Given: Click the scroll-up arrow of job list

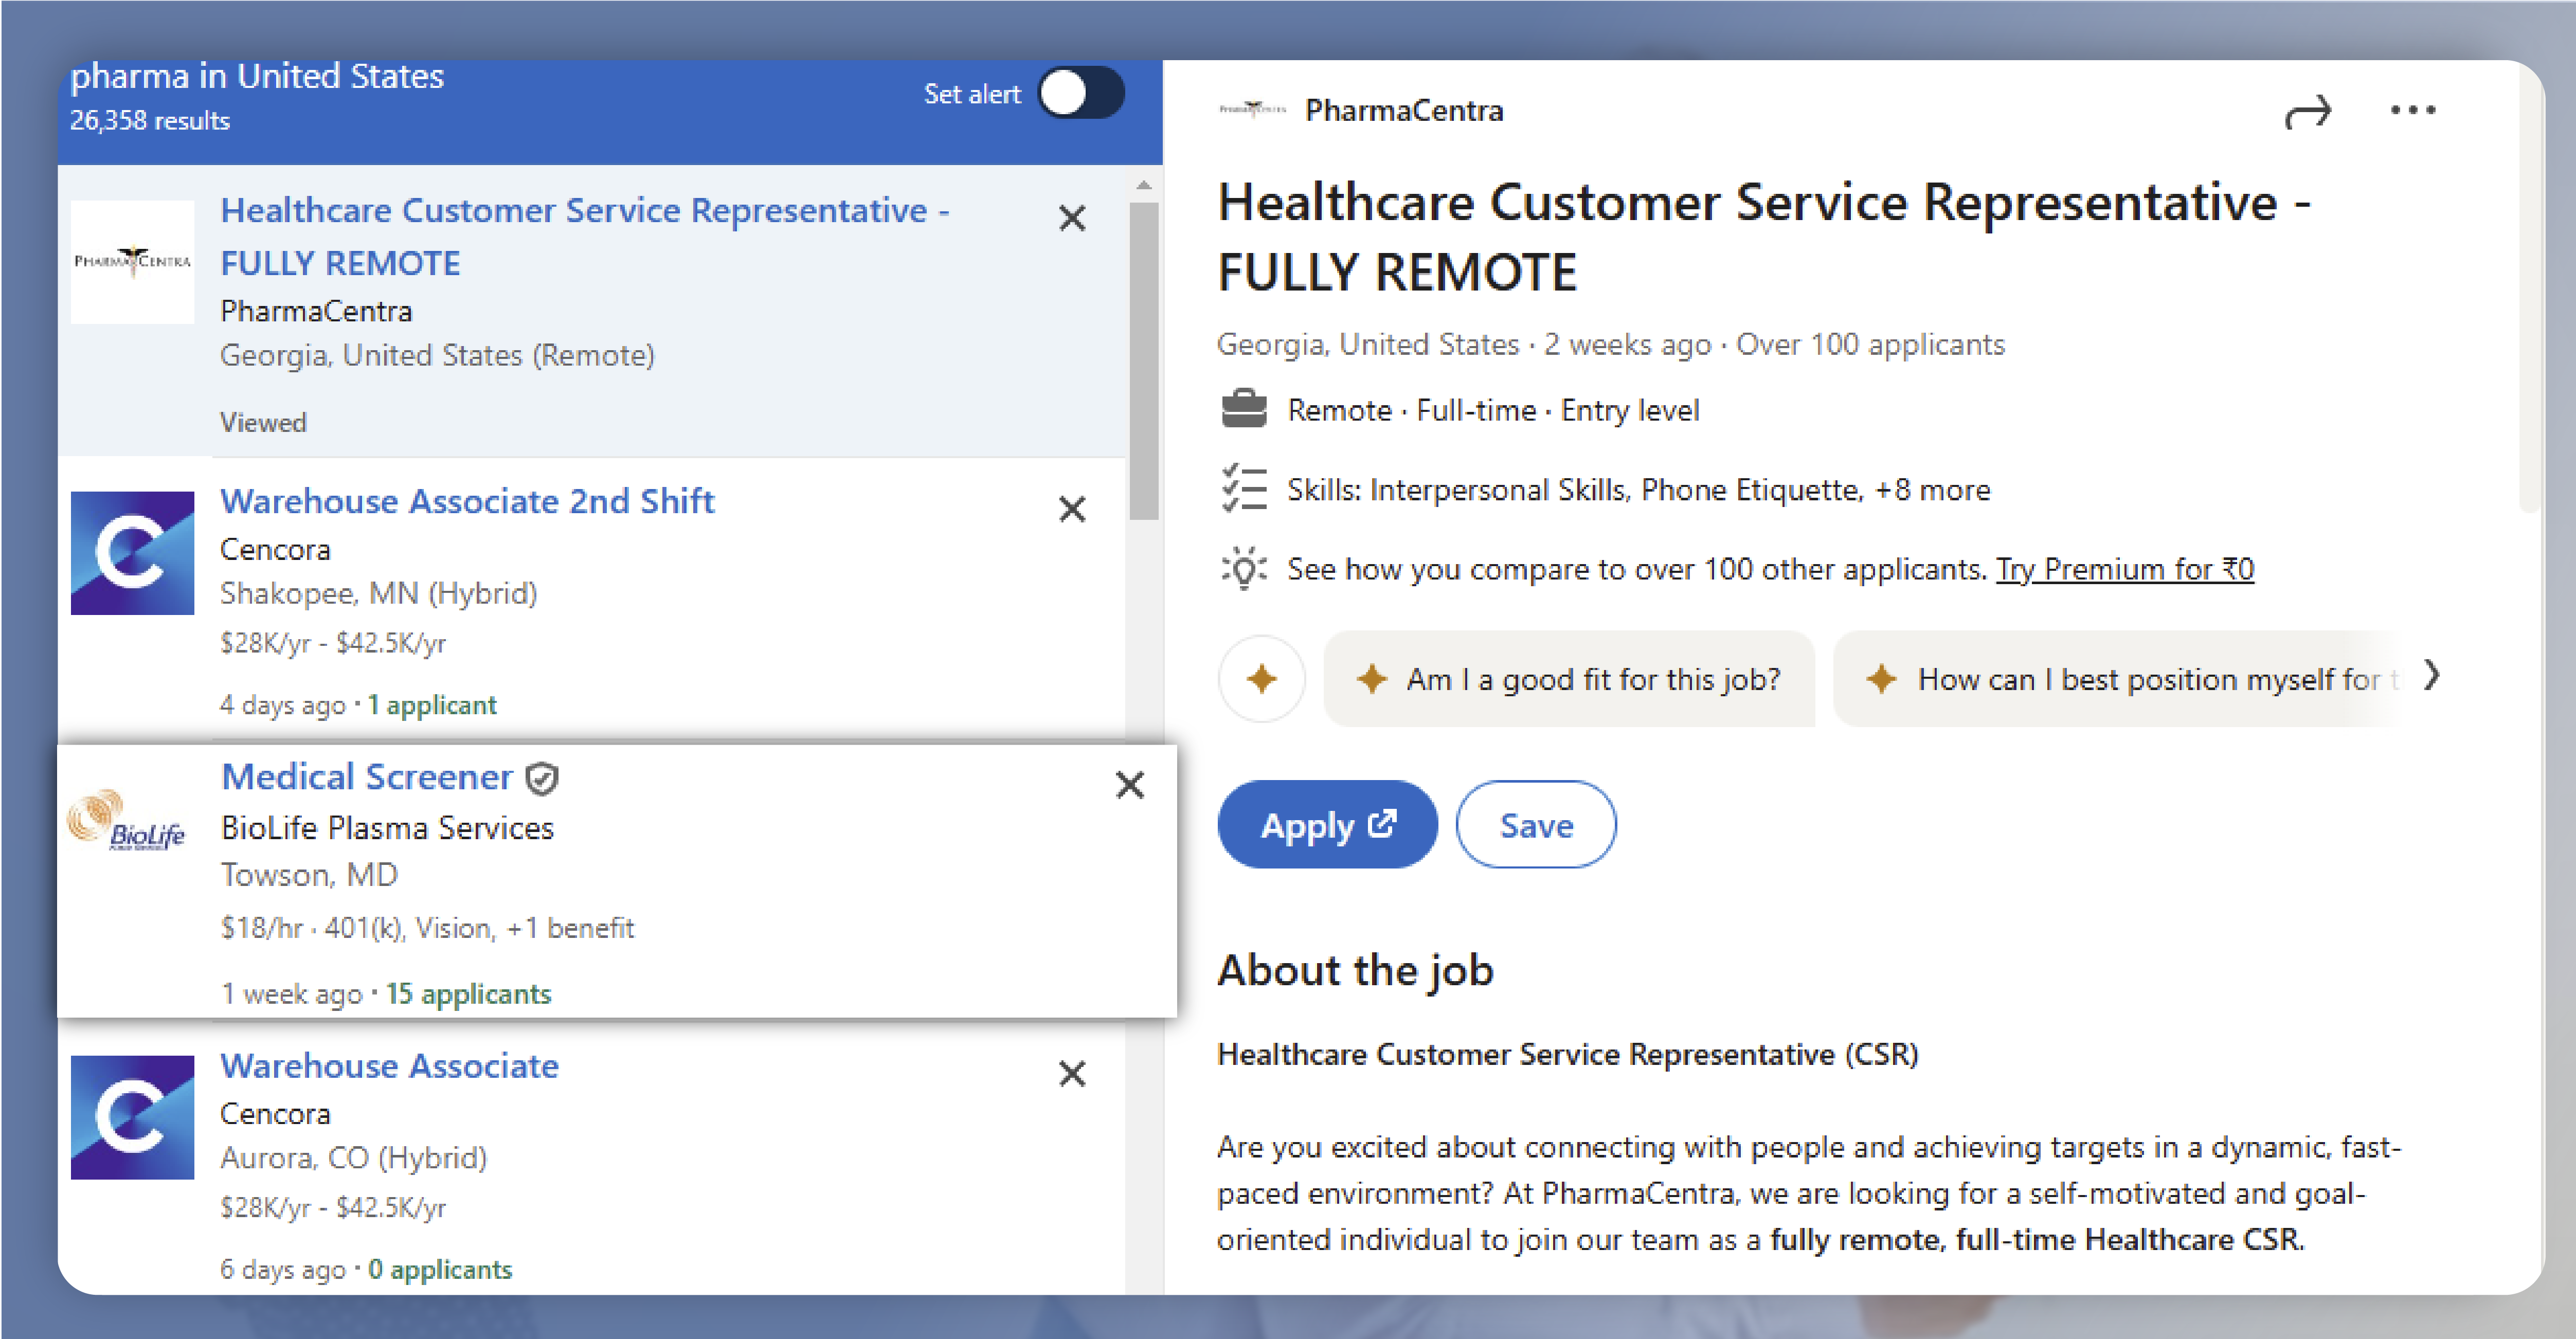Looking at the screenshot, I should 1144,185.
